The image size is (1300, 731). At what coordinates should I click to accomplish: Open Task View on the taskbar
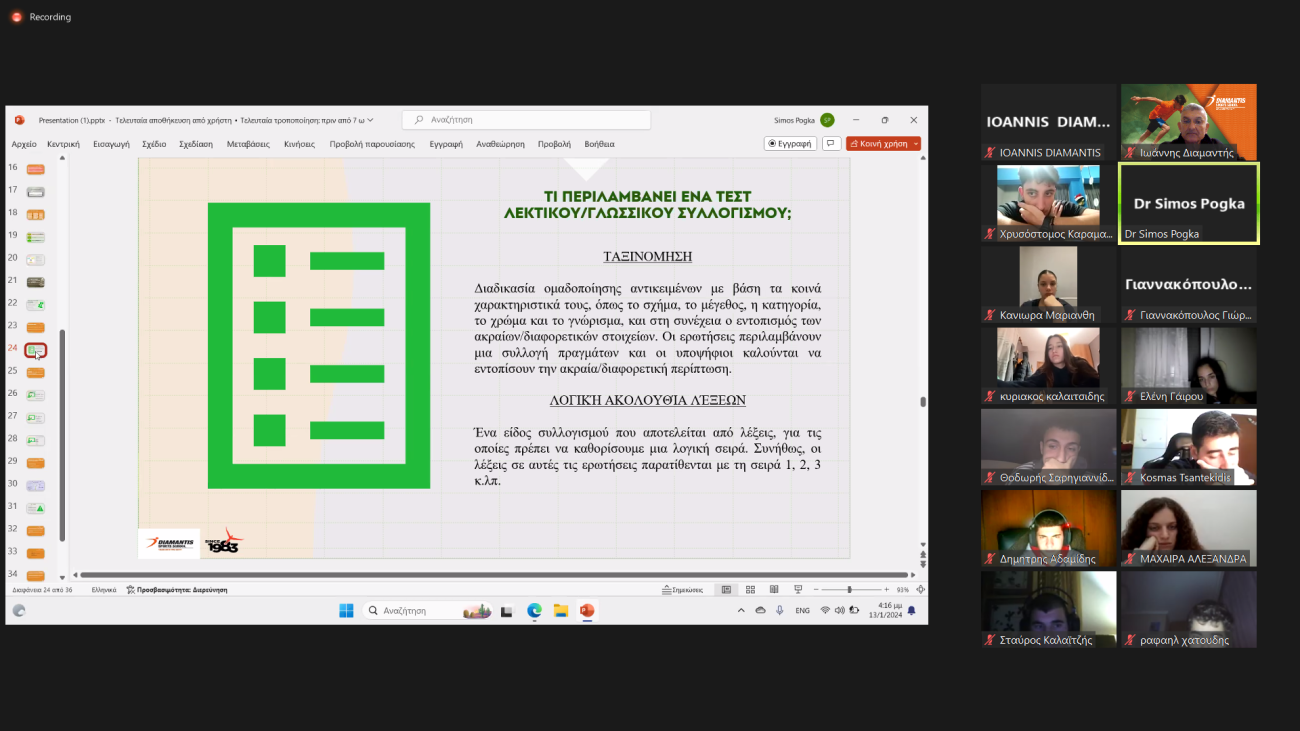click(x=507, y=610)
